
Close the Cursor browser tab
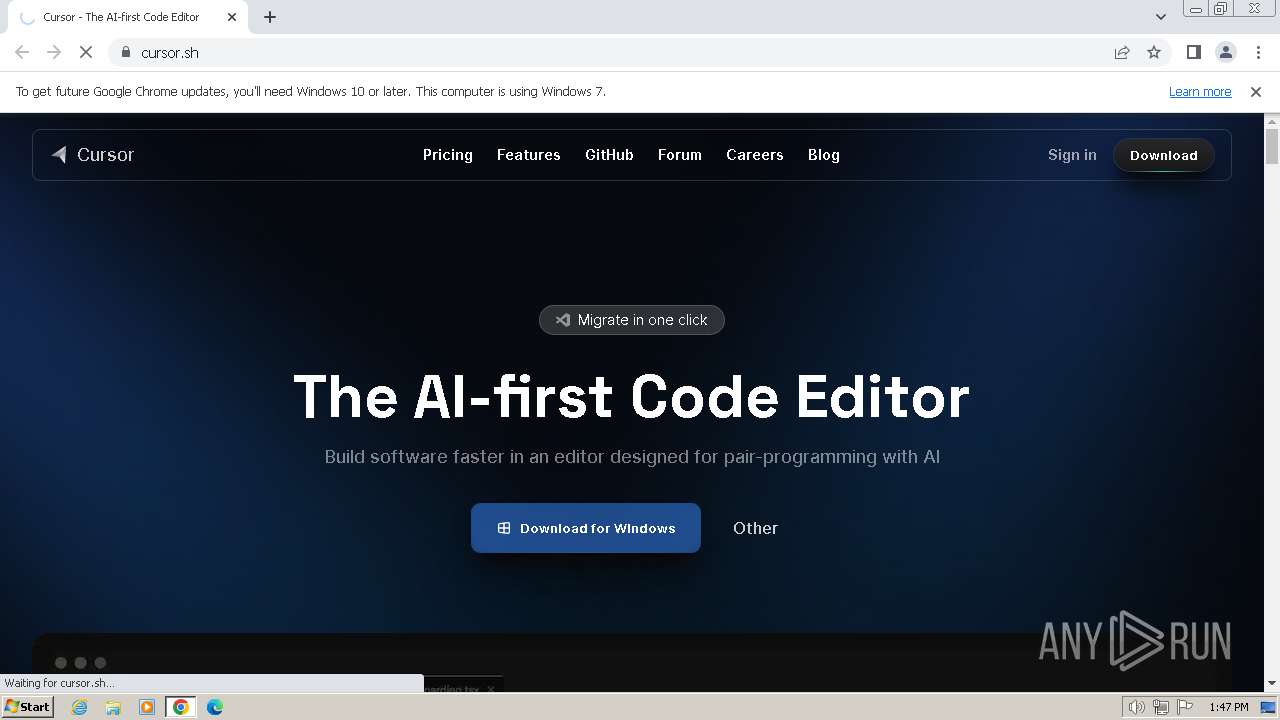click(232, 17)
